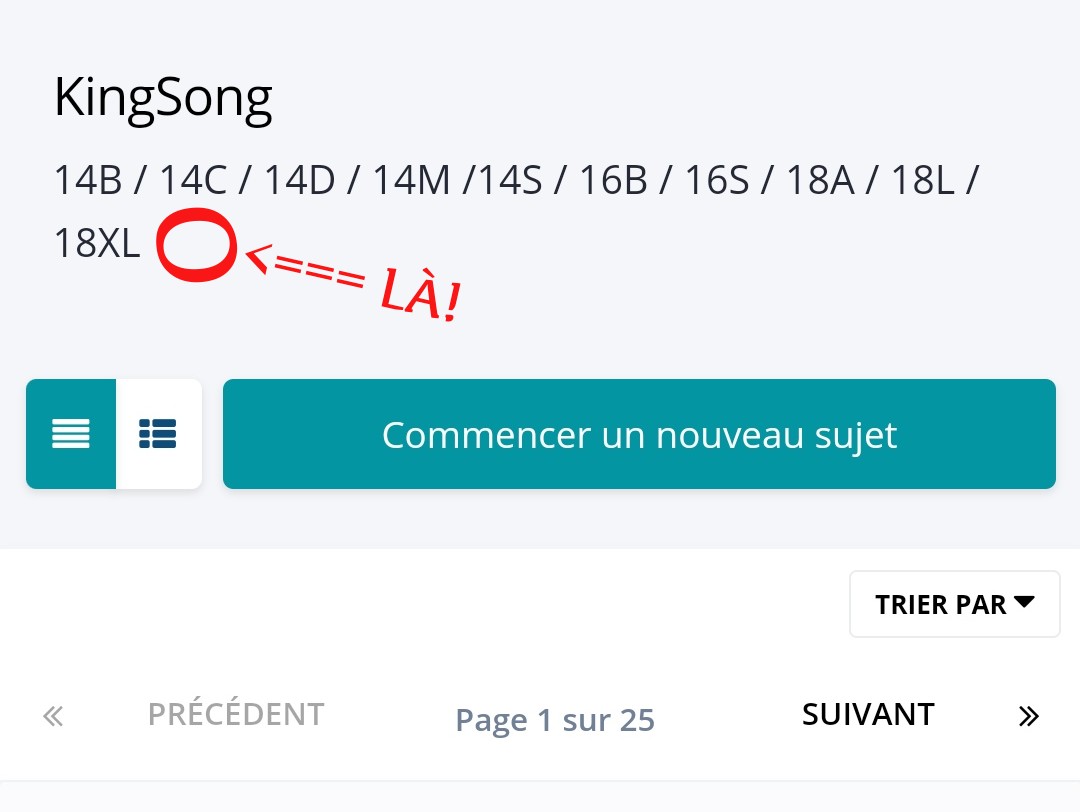
Task: Click the 14B model text
Action: (88, 180)
